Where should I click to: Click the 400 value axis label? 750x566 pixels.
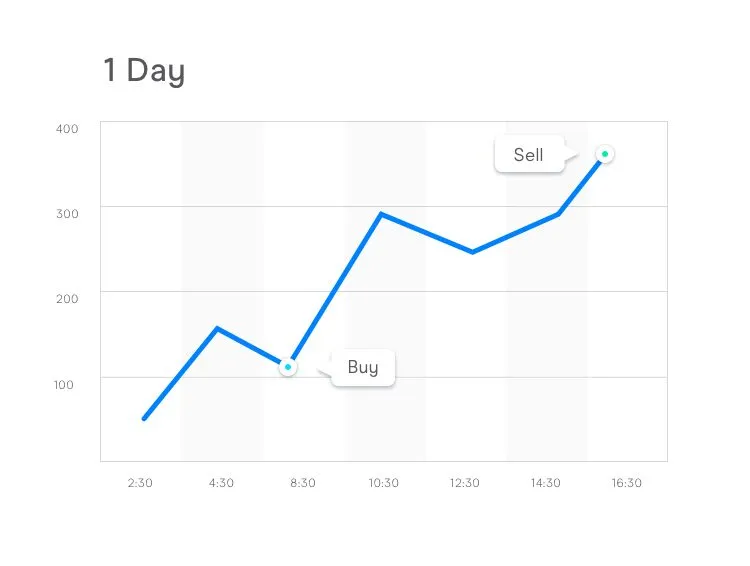[67, 129]
